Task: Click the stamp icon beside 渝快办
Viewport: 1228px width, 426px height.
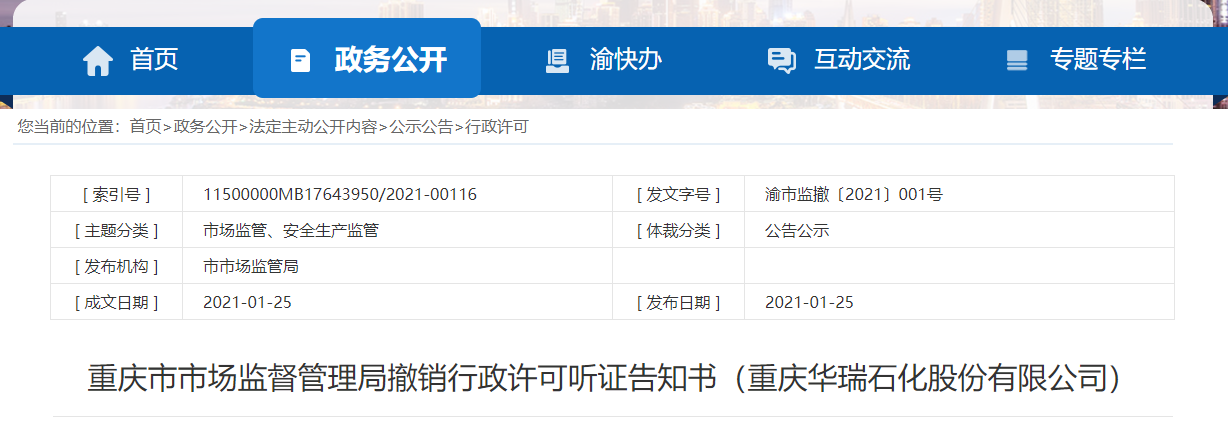Action: click(x=557, y=61)
